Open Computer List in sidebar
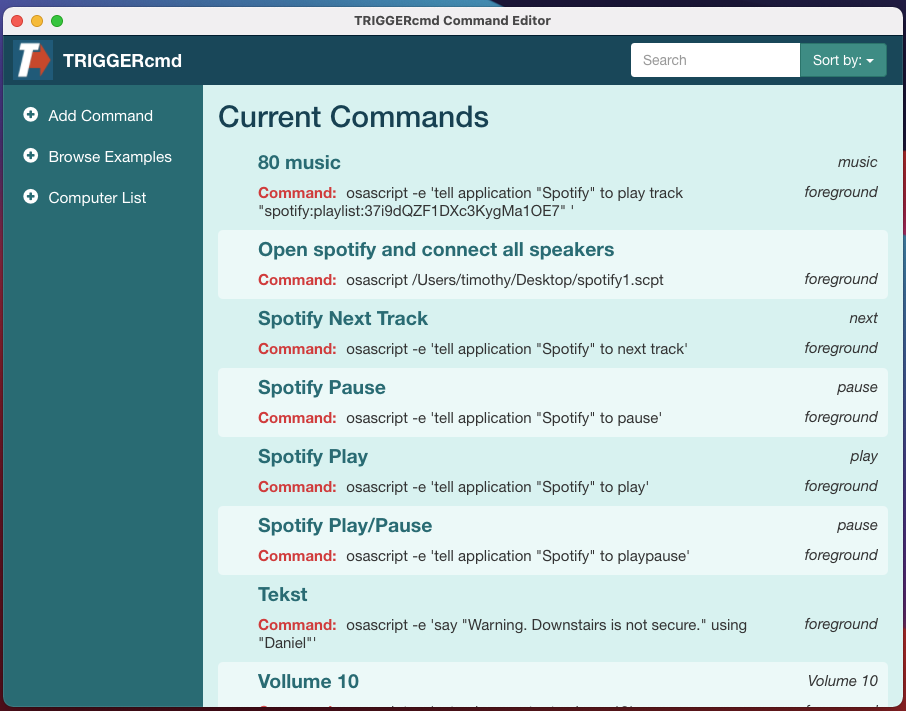906x711 pixels. pyautogui.click(x=97, y=198)
